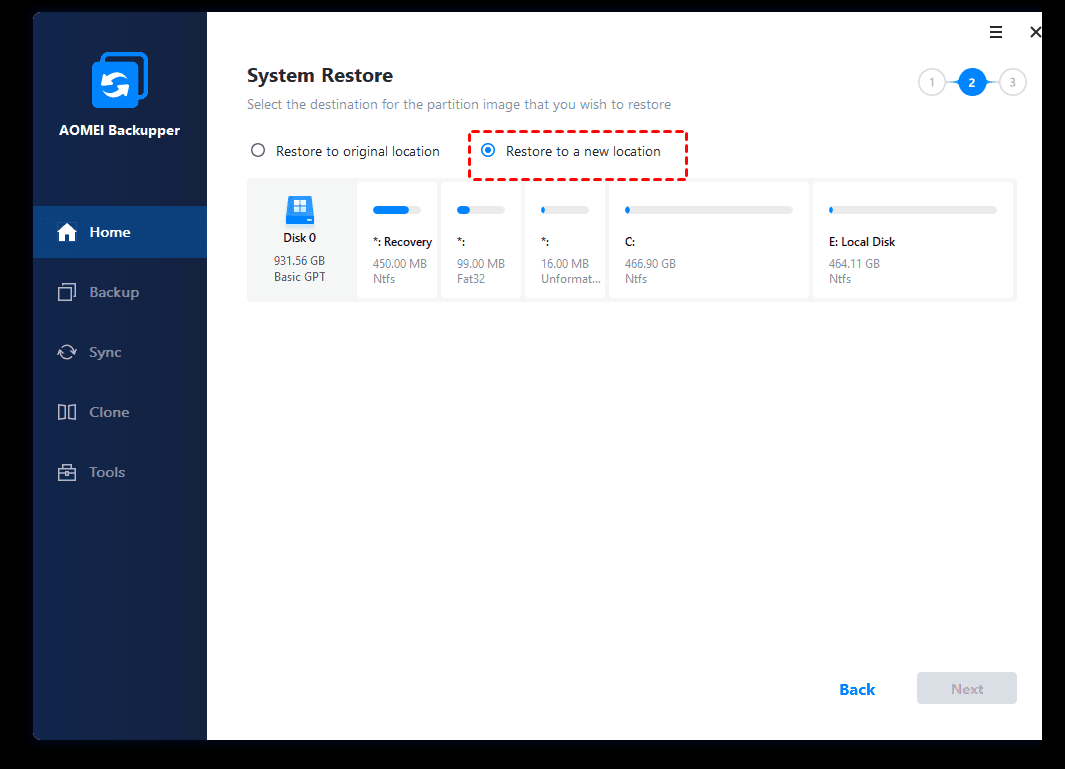Screen dimensions: 1065x769
Task: Click the 466.90 GB size text
Action: [x=650, y=264]
